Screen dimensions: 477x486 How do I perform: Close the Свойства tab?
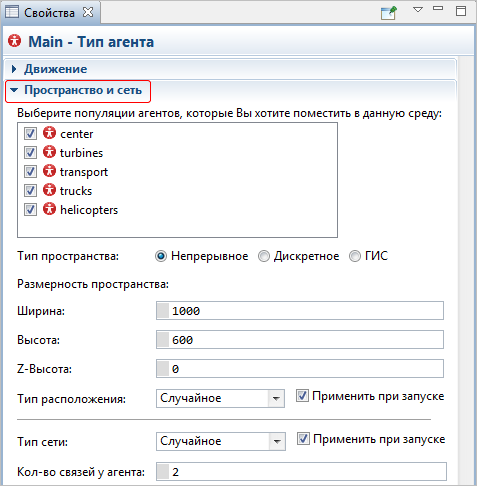pos(88,12)
